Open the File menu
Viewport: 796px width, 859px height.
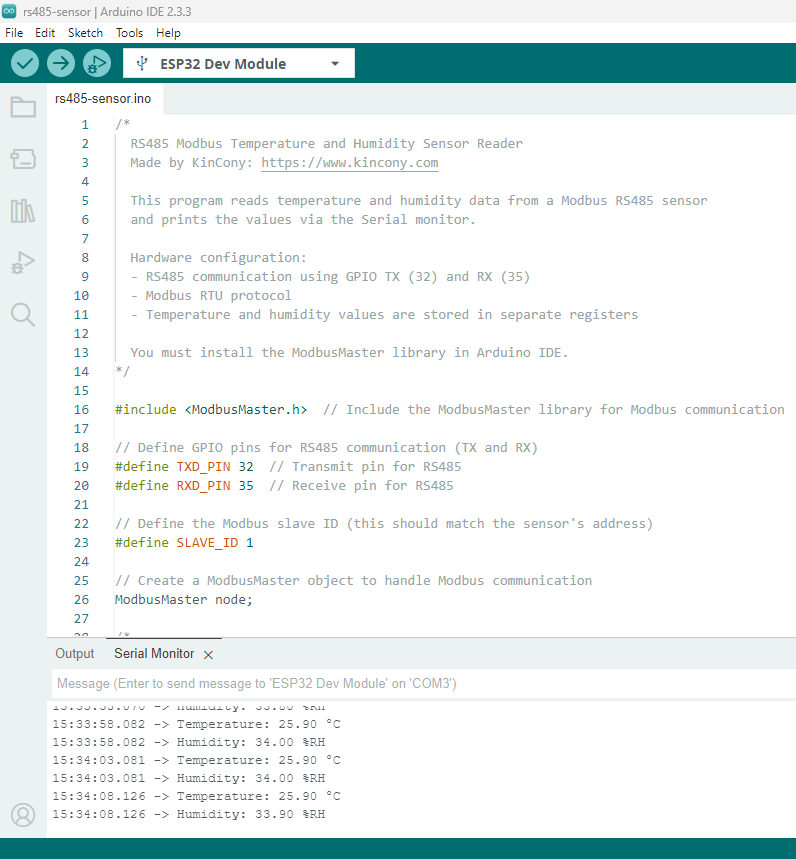click(14, 33)
